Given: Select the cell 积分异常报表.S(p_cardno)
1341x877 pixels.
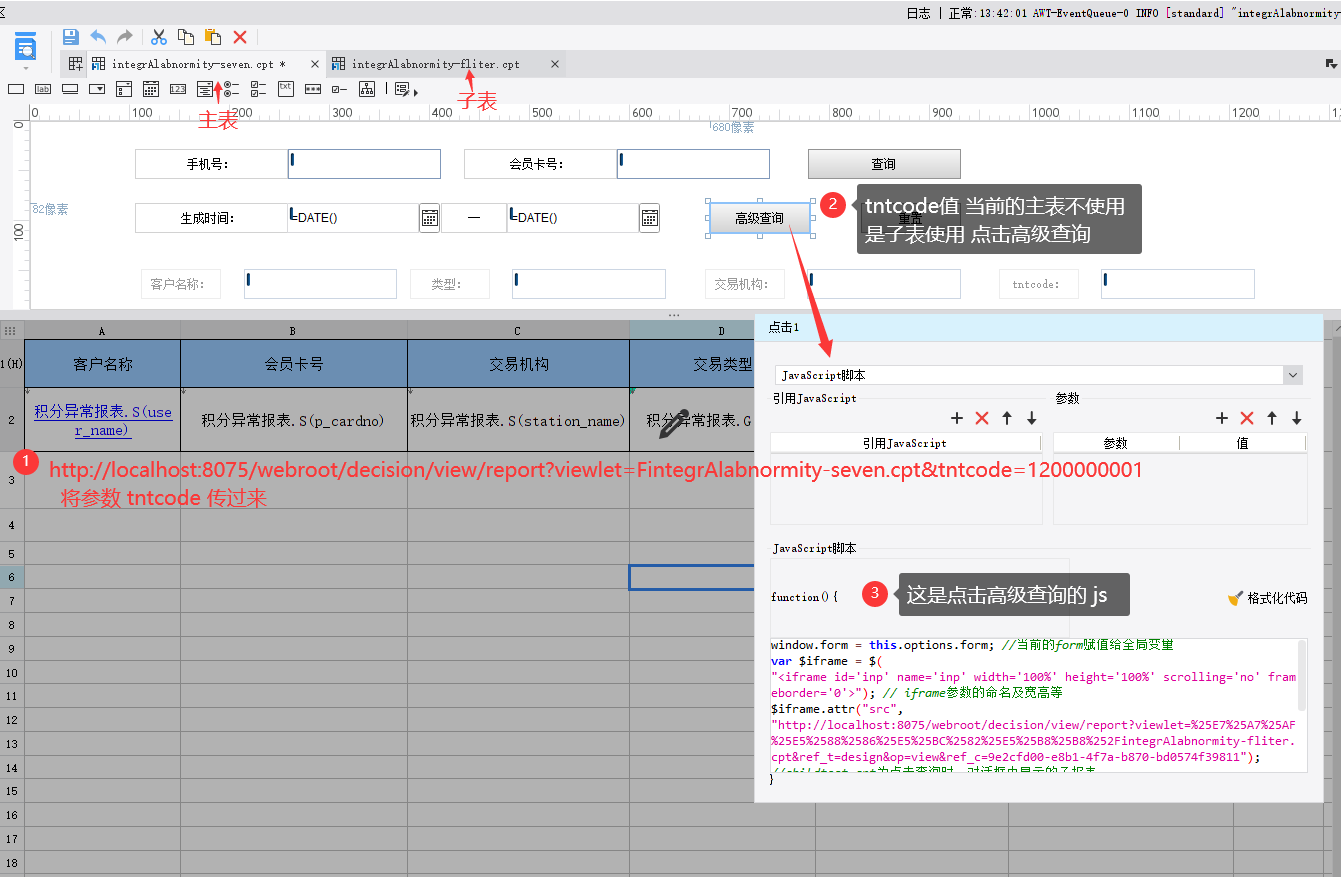Looking at the screenshot, I should coord(293,420).
